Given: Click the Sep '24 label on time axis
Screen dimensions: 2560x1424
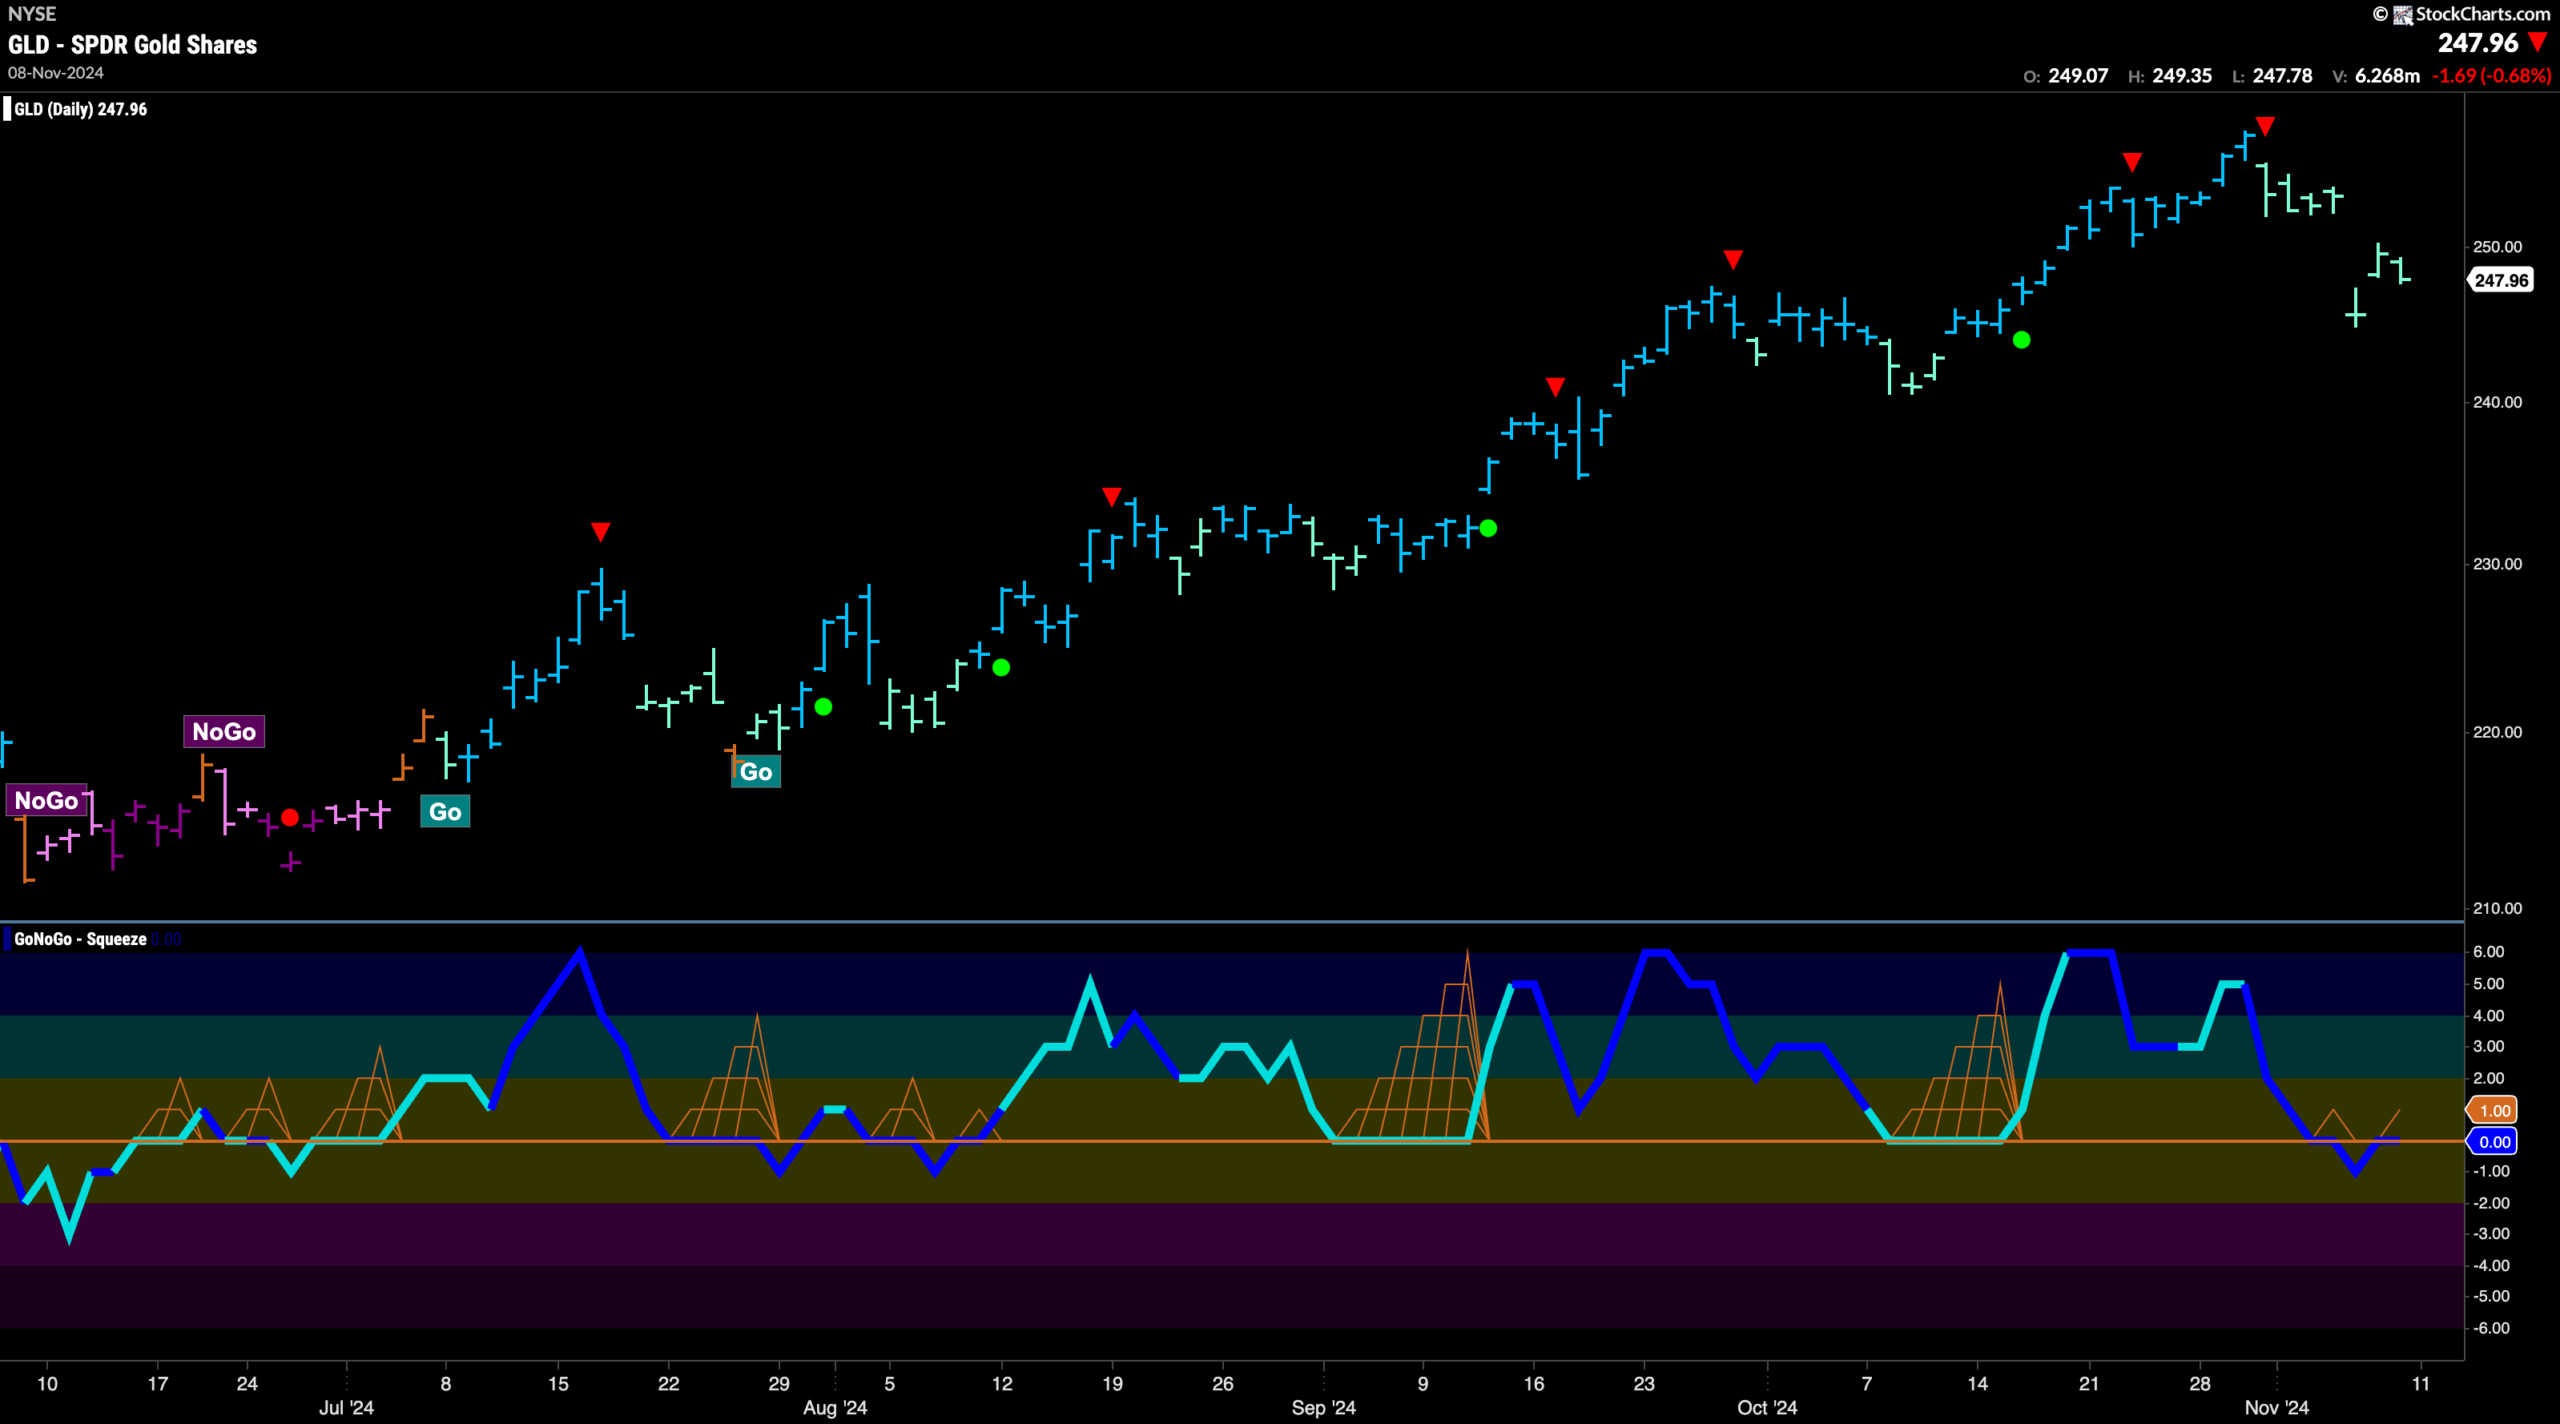Looking at the screenshot, I should [x=1323, y=1407].
